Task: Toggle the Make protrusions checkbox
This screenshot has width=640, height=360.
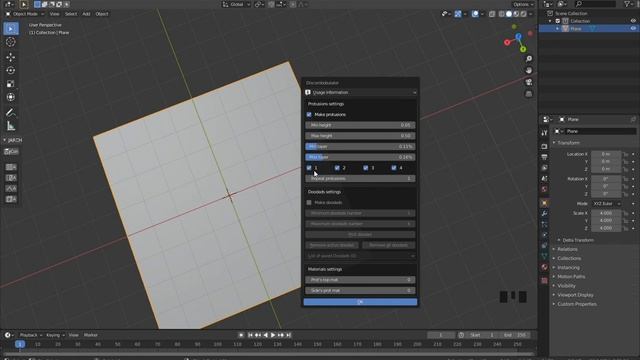Action: point(309,115)
